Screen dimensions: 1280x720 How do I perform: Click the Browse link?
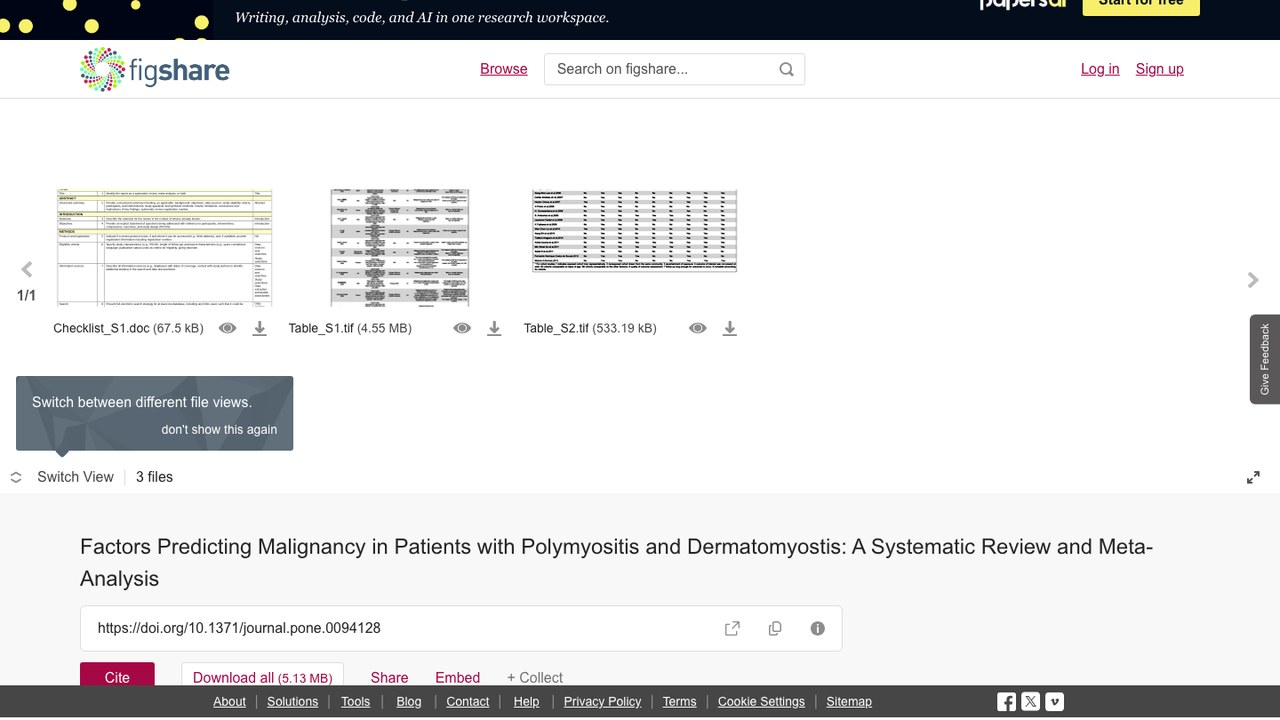[x=504, y=69]
